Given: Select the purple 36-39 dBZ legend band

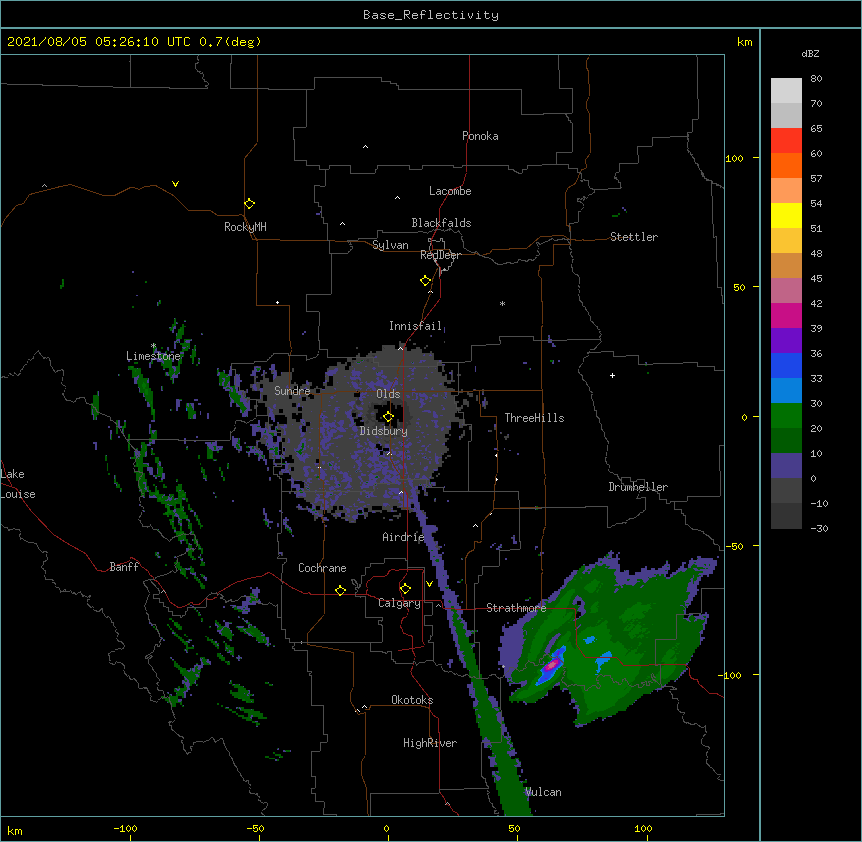Looking at the screenshot, I should click(x=786, y=340).
